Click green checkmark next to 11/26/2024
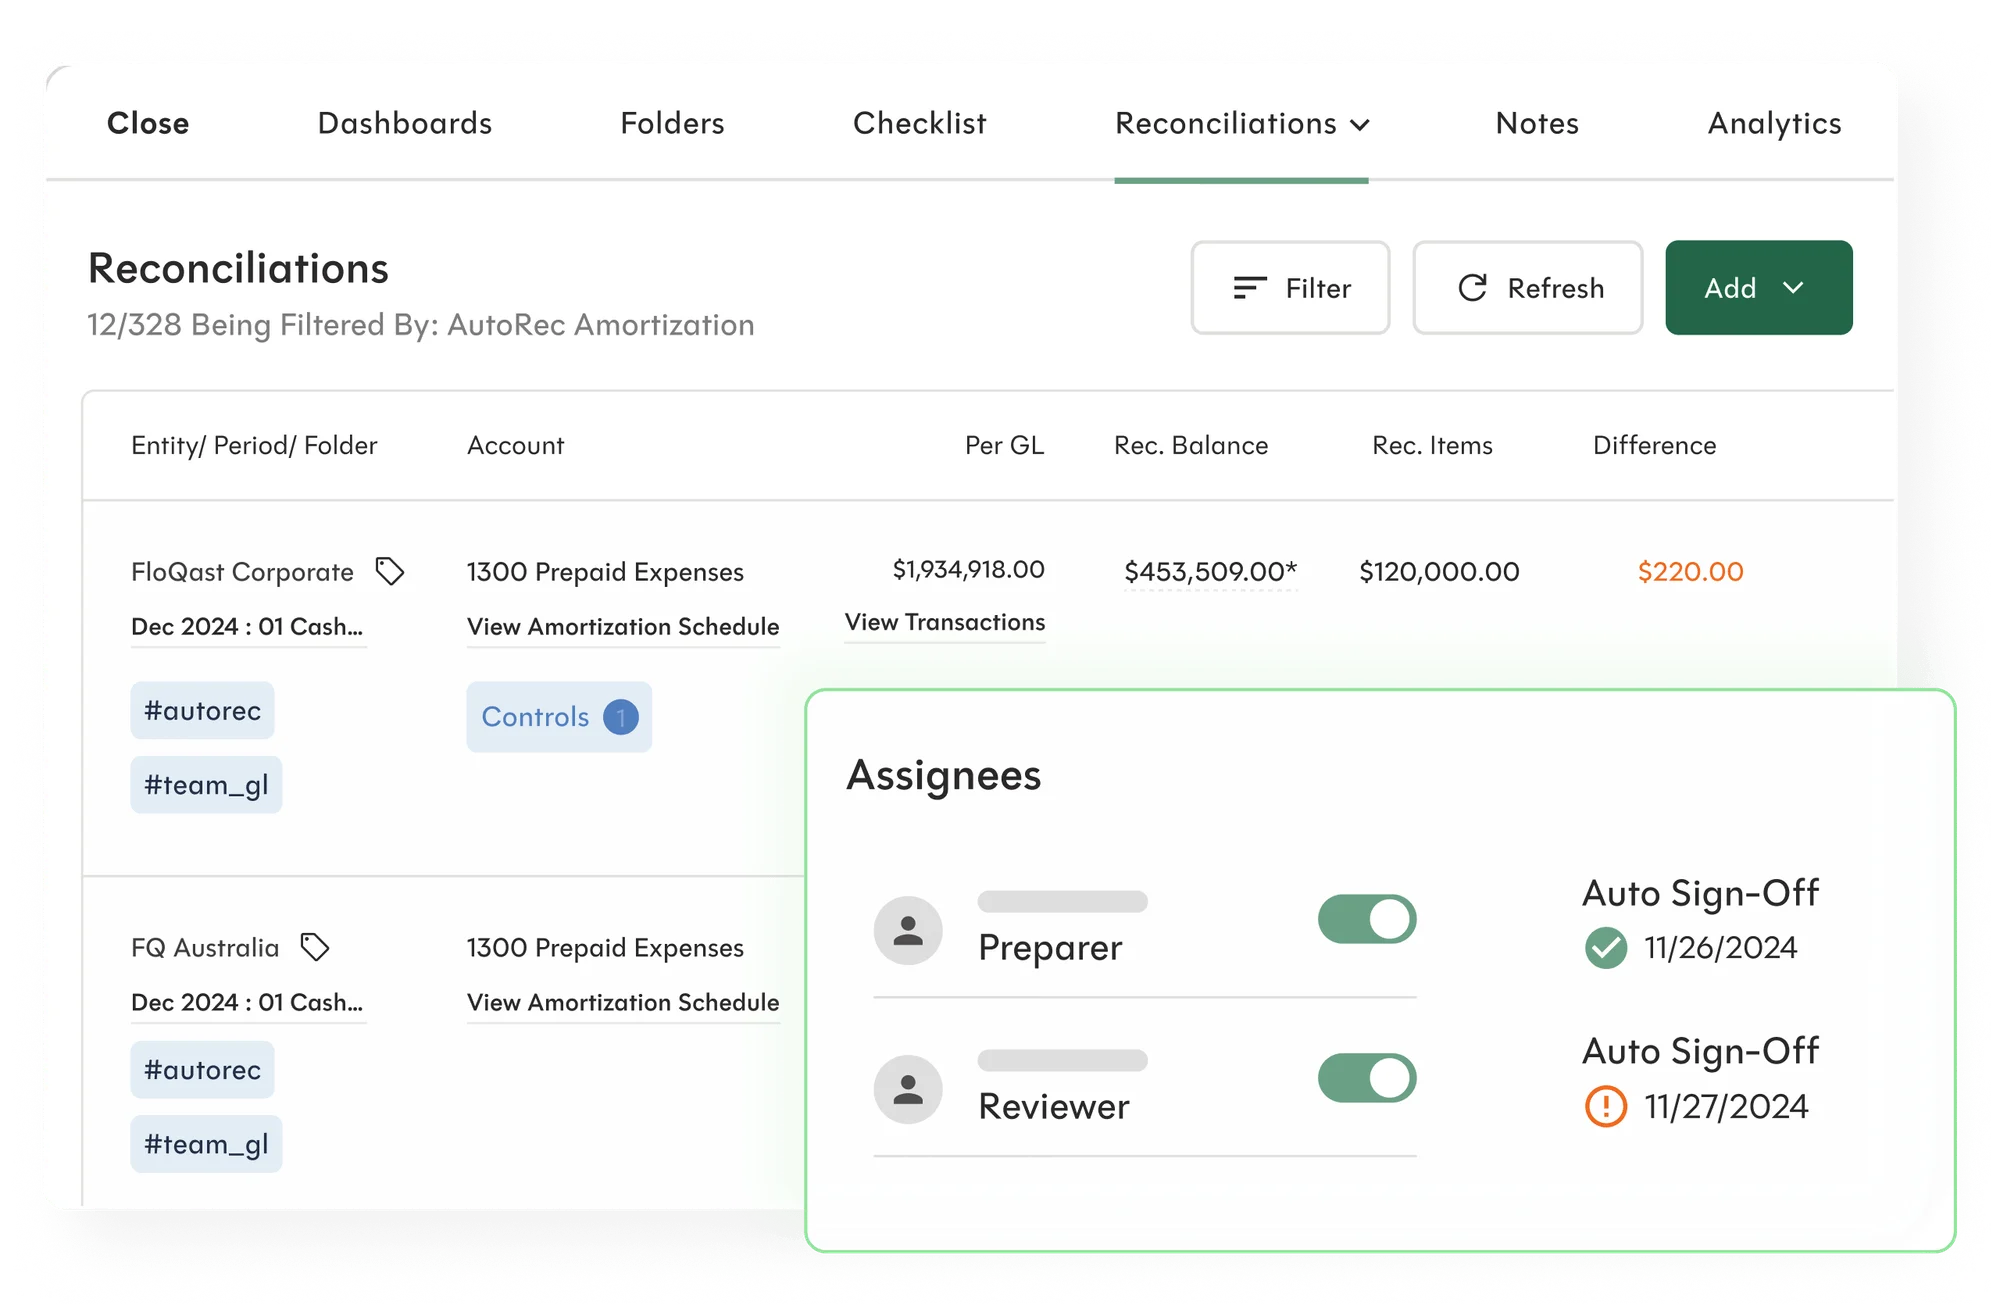Viewport: 2000px width, 1316px height. coord(1606,948)
